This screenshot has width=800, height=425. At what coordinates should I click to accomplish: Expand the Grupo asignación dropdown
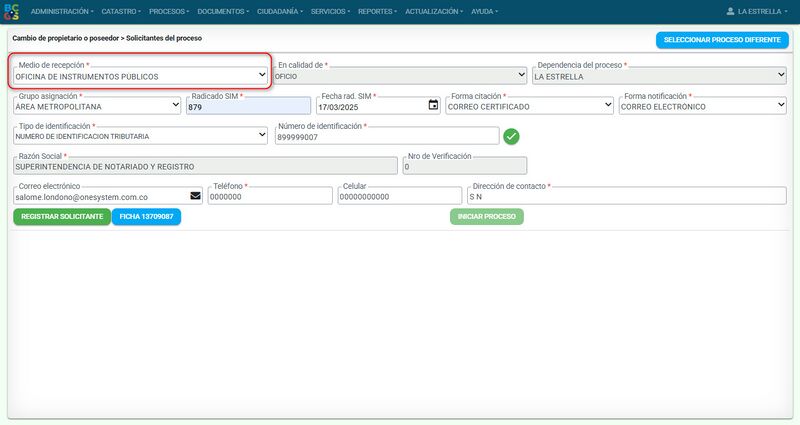97,106
